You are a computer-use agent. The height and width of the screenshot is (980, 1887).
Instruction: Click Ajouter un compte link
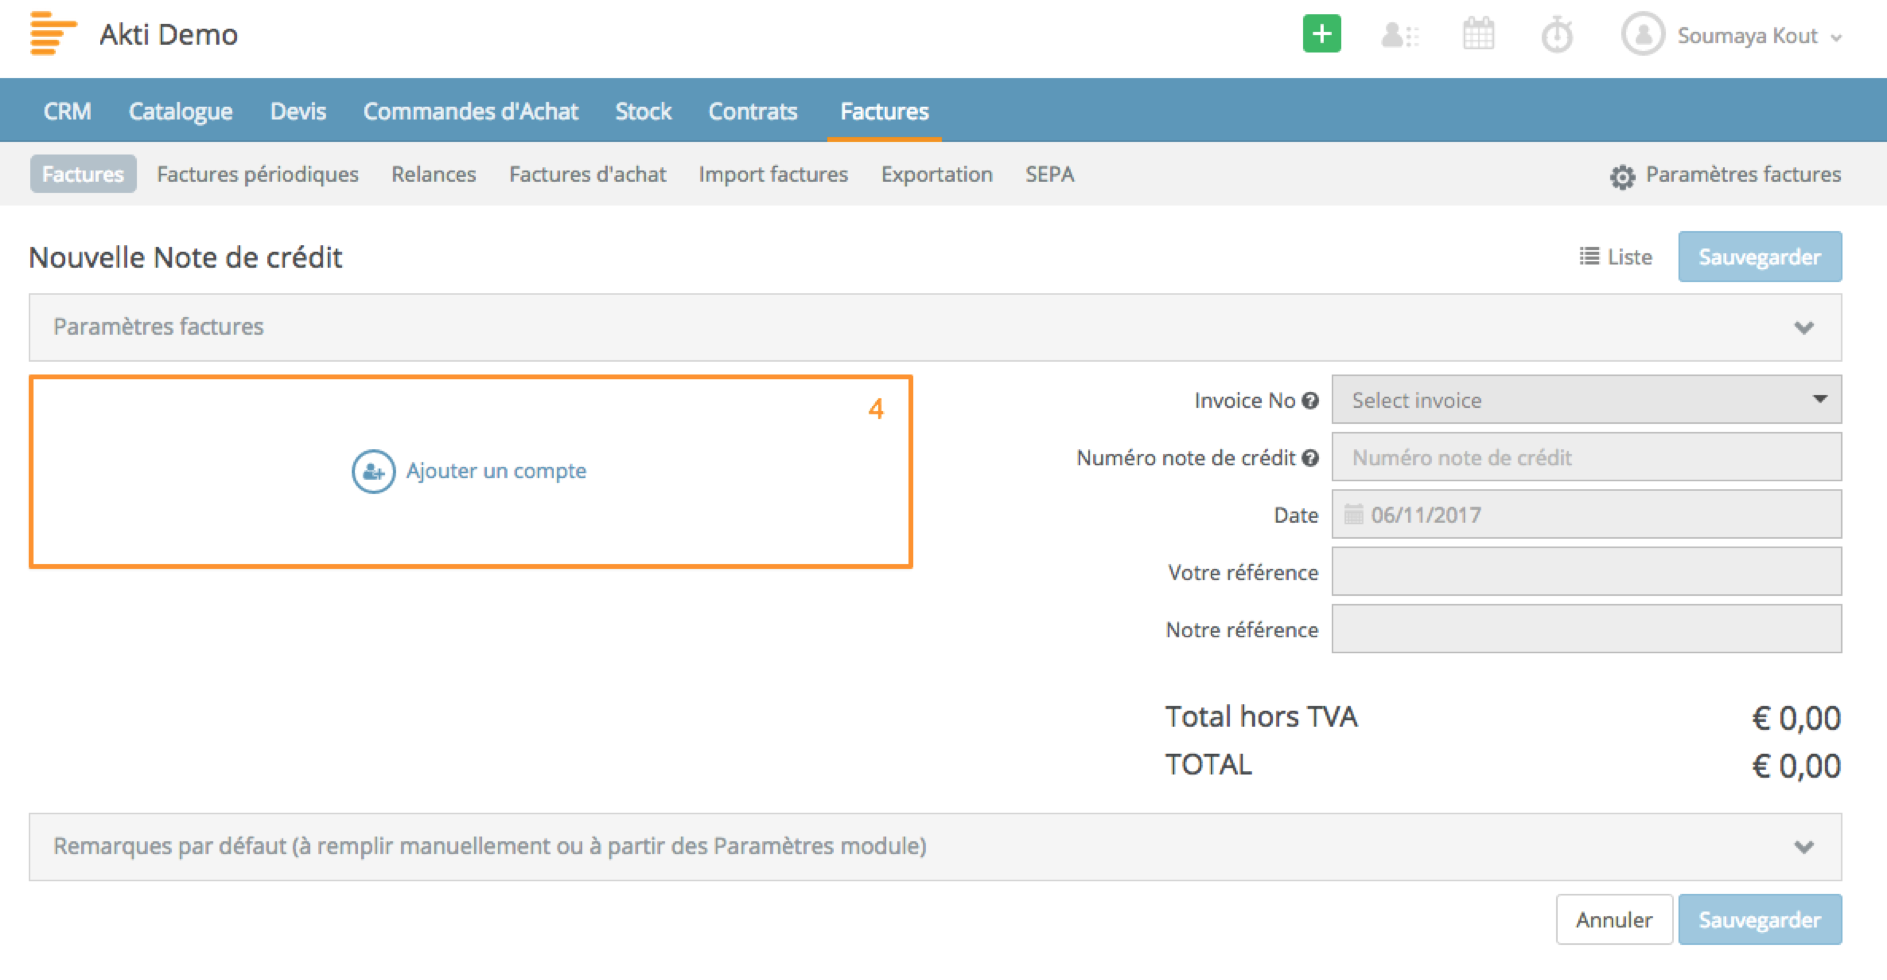(x=496, y=471)
